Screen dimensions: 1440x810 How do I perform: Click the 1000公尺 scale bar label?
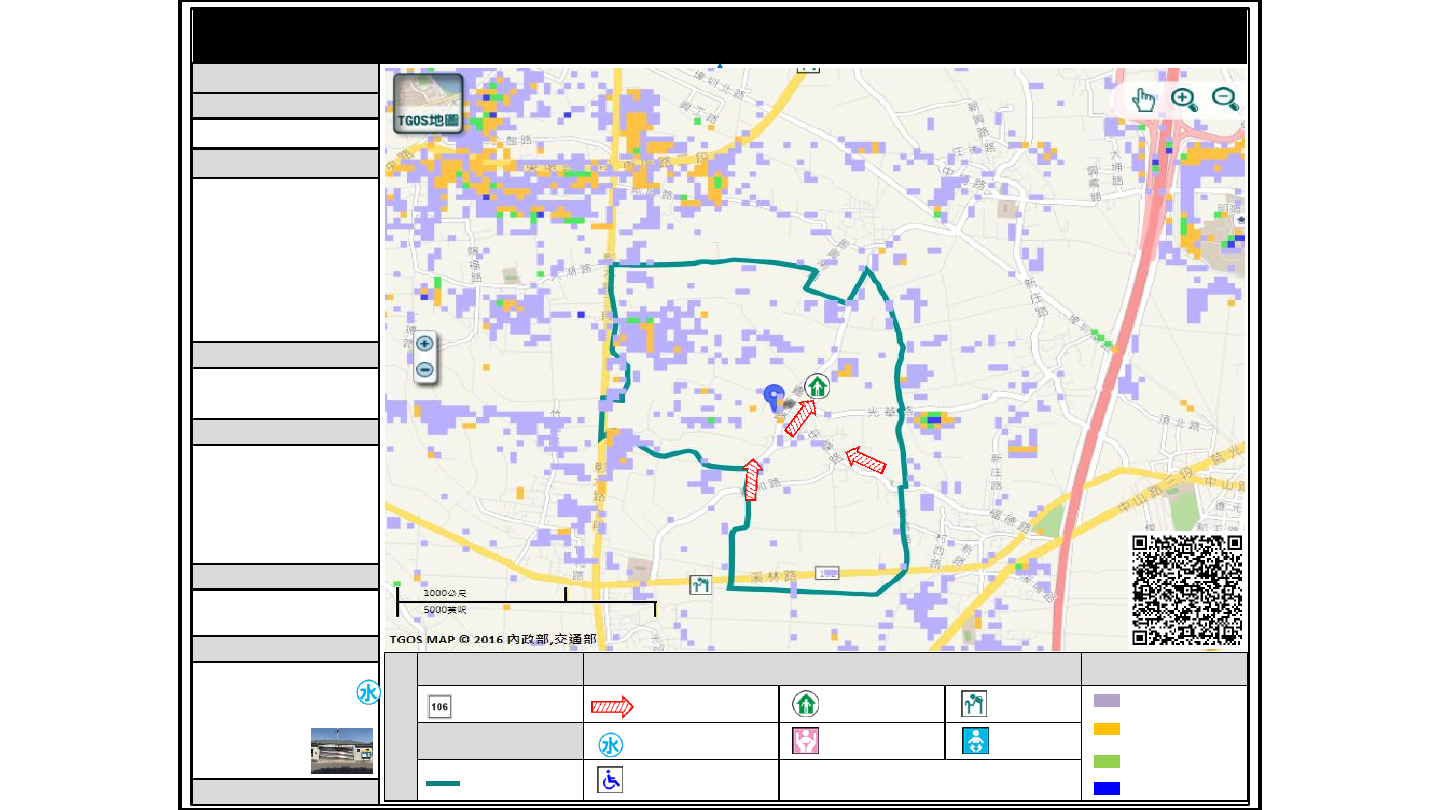pos(445,593)
